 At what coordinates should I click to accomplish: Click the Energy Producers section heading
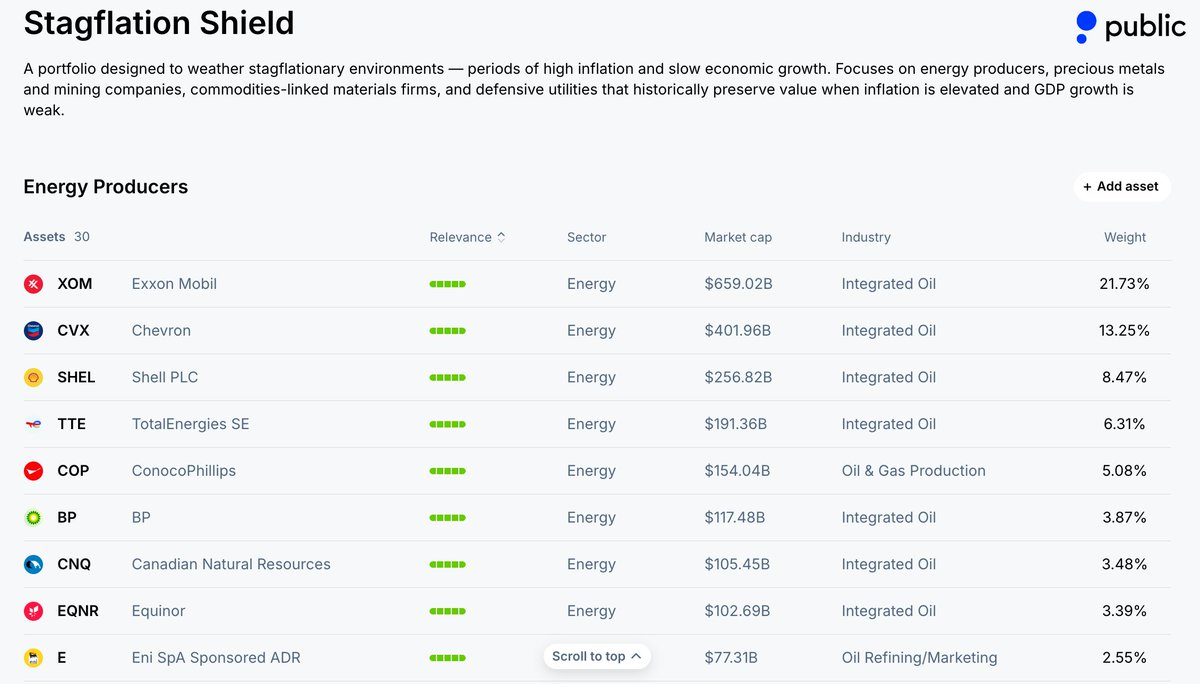tap(106, 187)
